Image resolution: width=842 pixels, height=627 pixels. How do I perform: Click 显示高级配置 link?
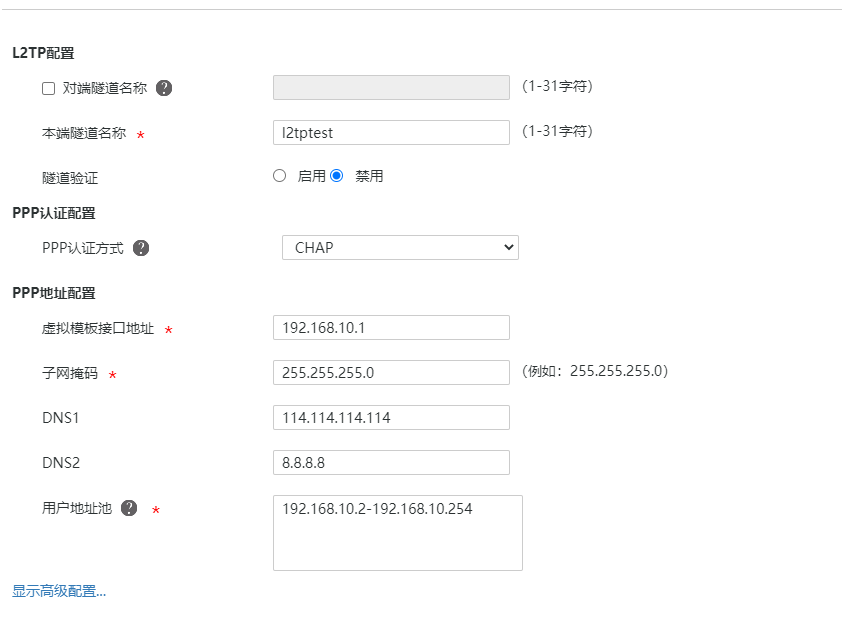pyautogui.click(x=59, y=591)
